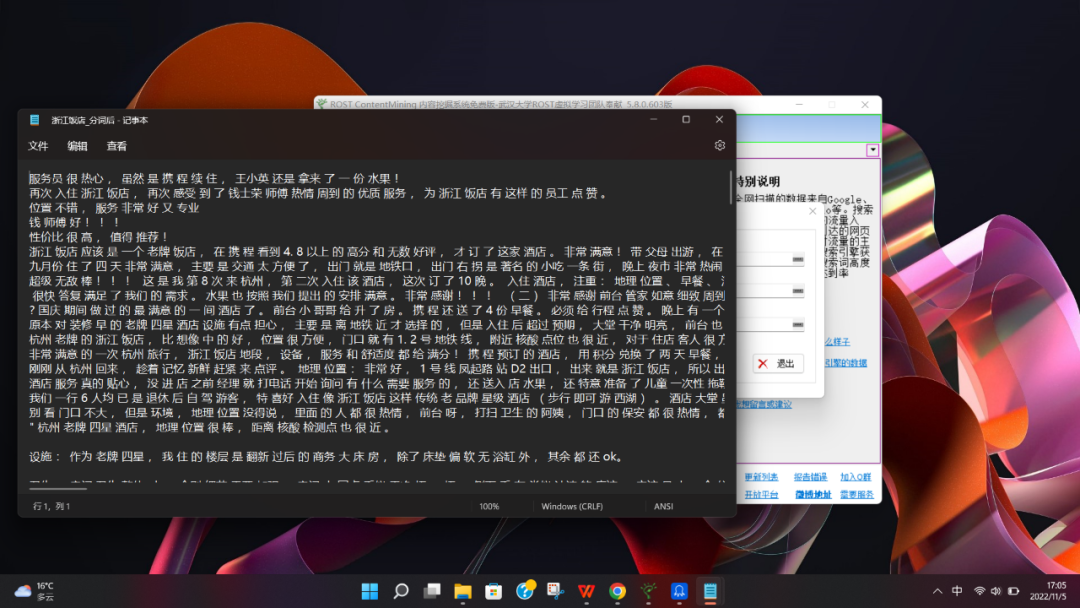1080x608 pixels.
Task: Open 开放平台 link in ROST window
Action: [x=761, y=494]
